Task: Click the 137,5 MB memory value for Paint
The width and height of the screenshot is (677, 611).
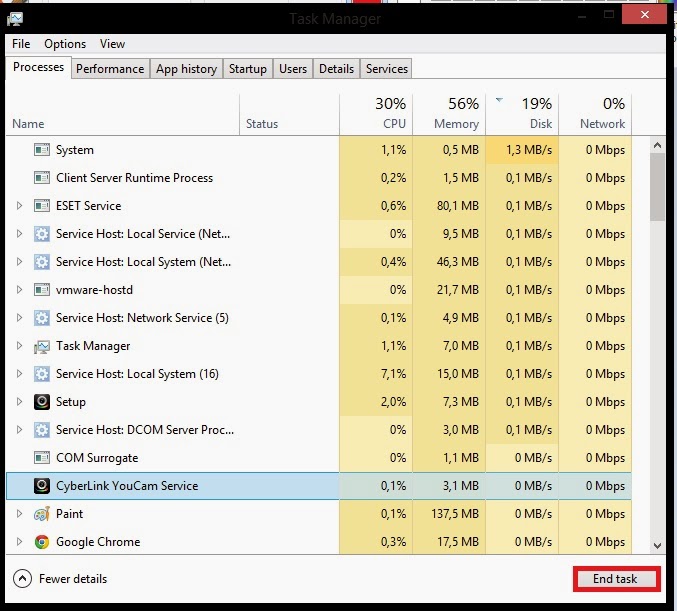Action: point(455,514)
